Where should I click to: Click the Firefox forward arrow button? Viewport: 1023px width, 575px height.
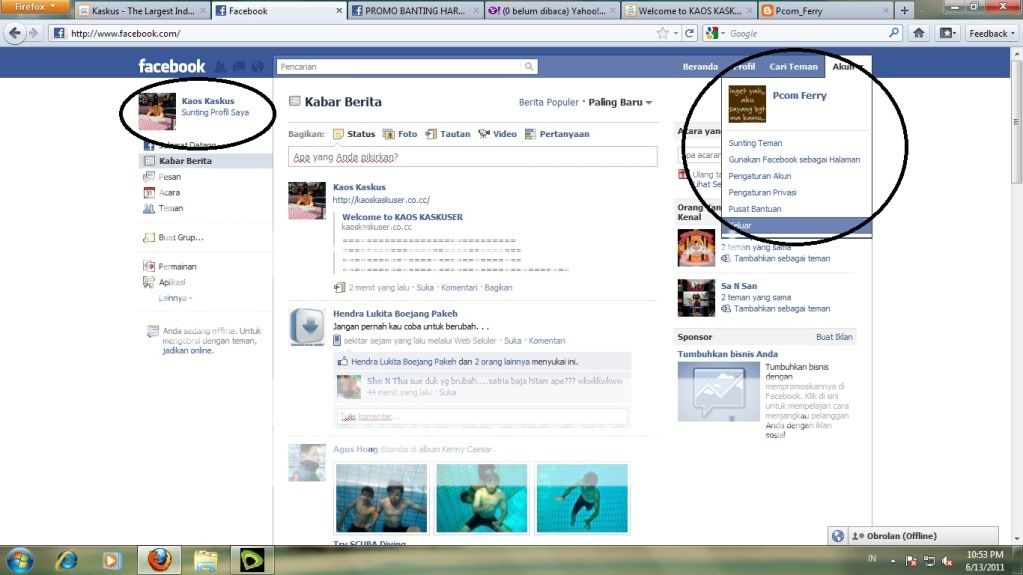[x=33, y=33]
